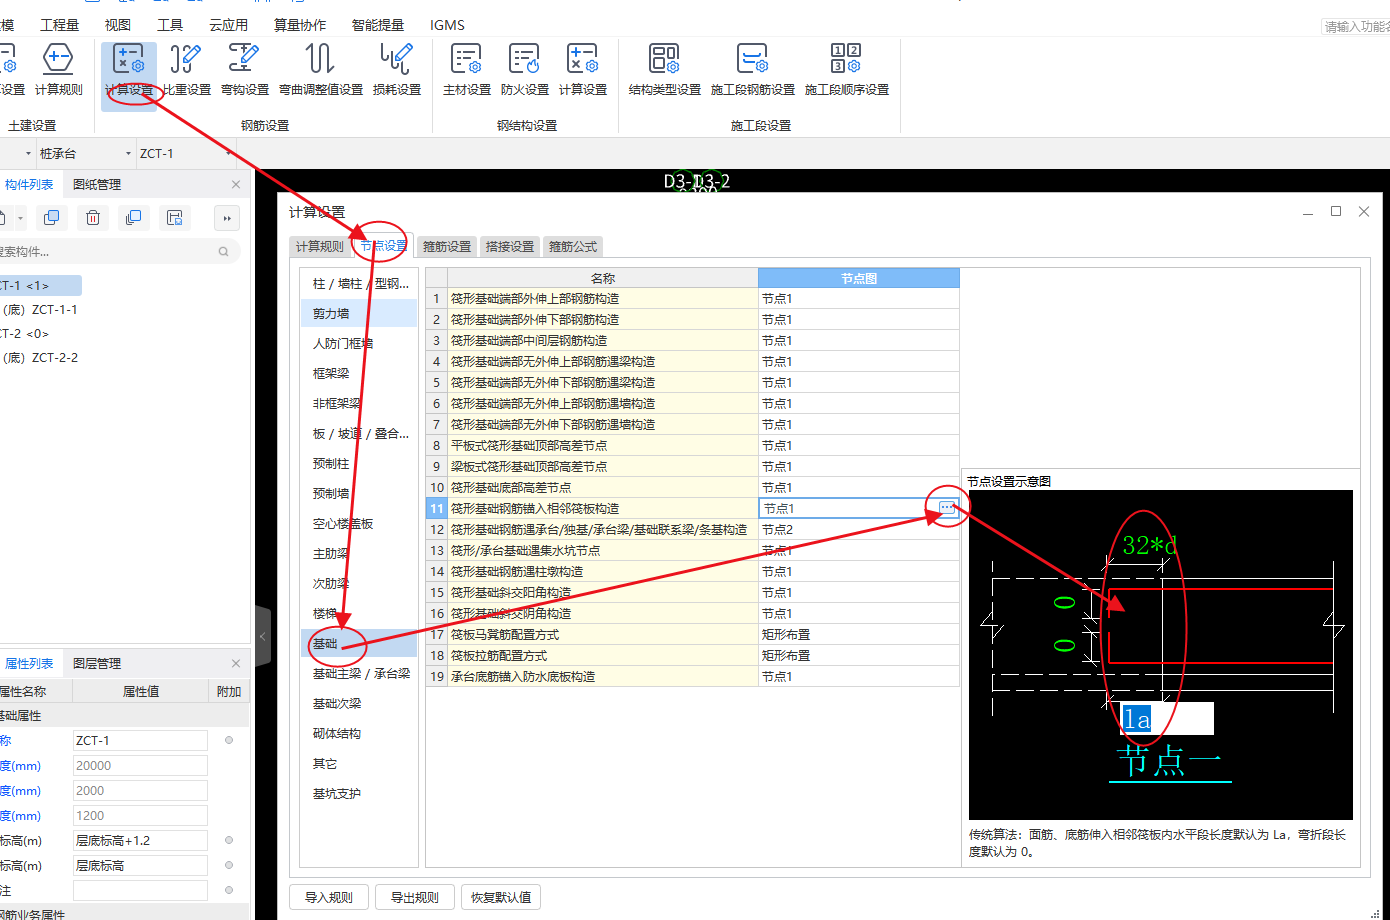The image size is (1390, 920).
Task: Open the new component dropdown arrow
Action: [20, 218]
